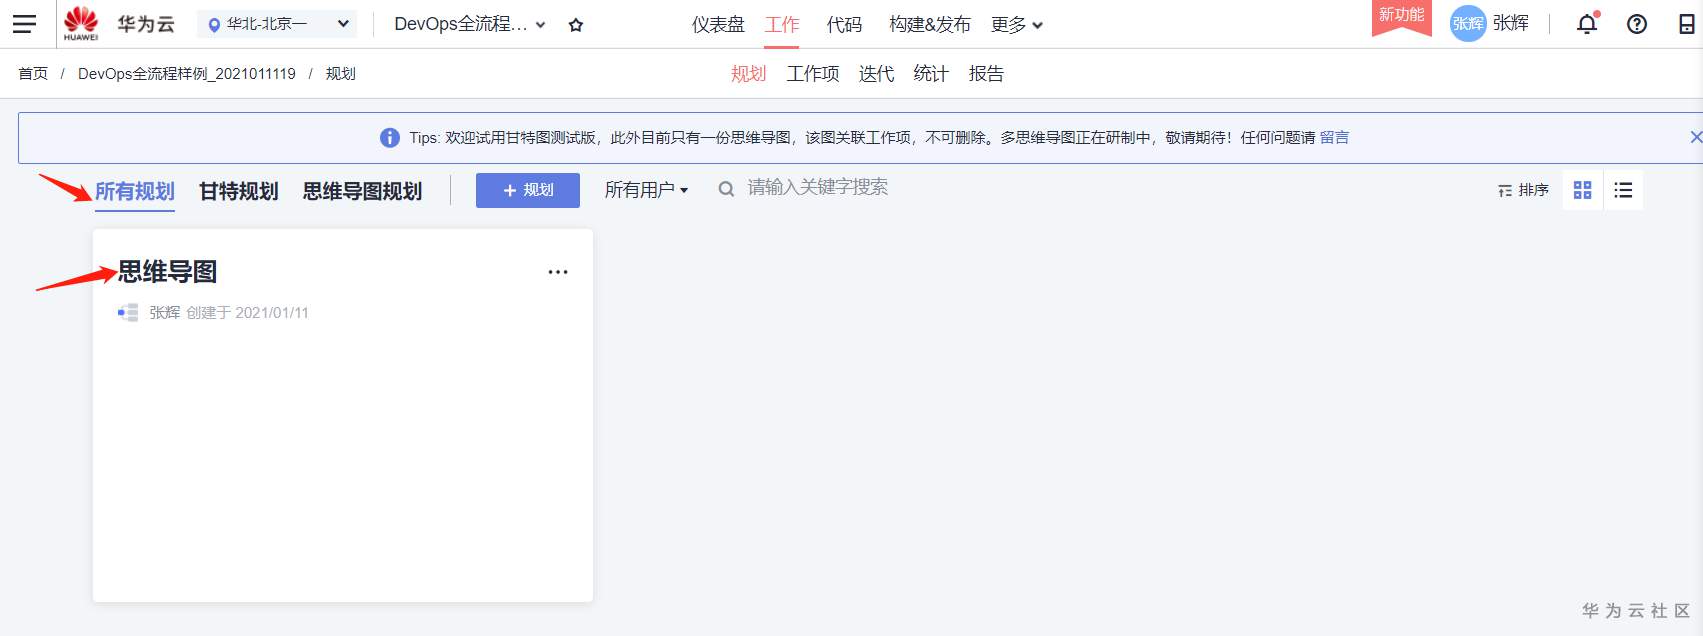The width and height of the screenshot is (1703, 636).
Task: Expand the 更多 menu
Action: tap(1017, 25)
